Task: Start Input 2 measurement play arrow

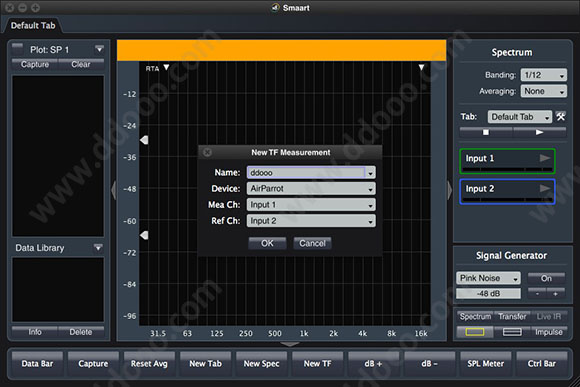Action: tap(544, 188)
